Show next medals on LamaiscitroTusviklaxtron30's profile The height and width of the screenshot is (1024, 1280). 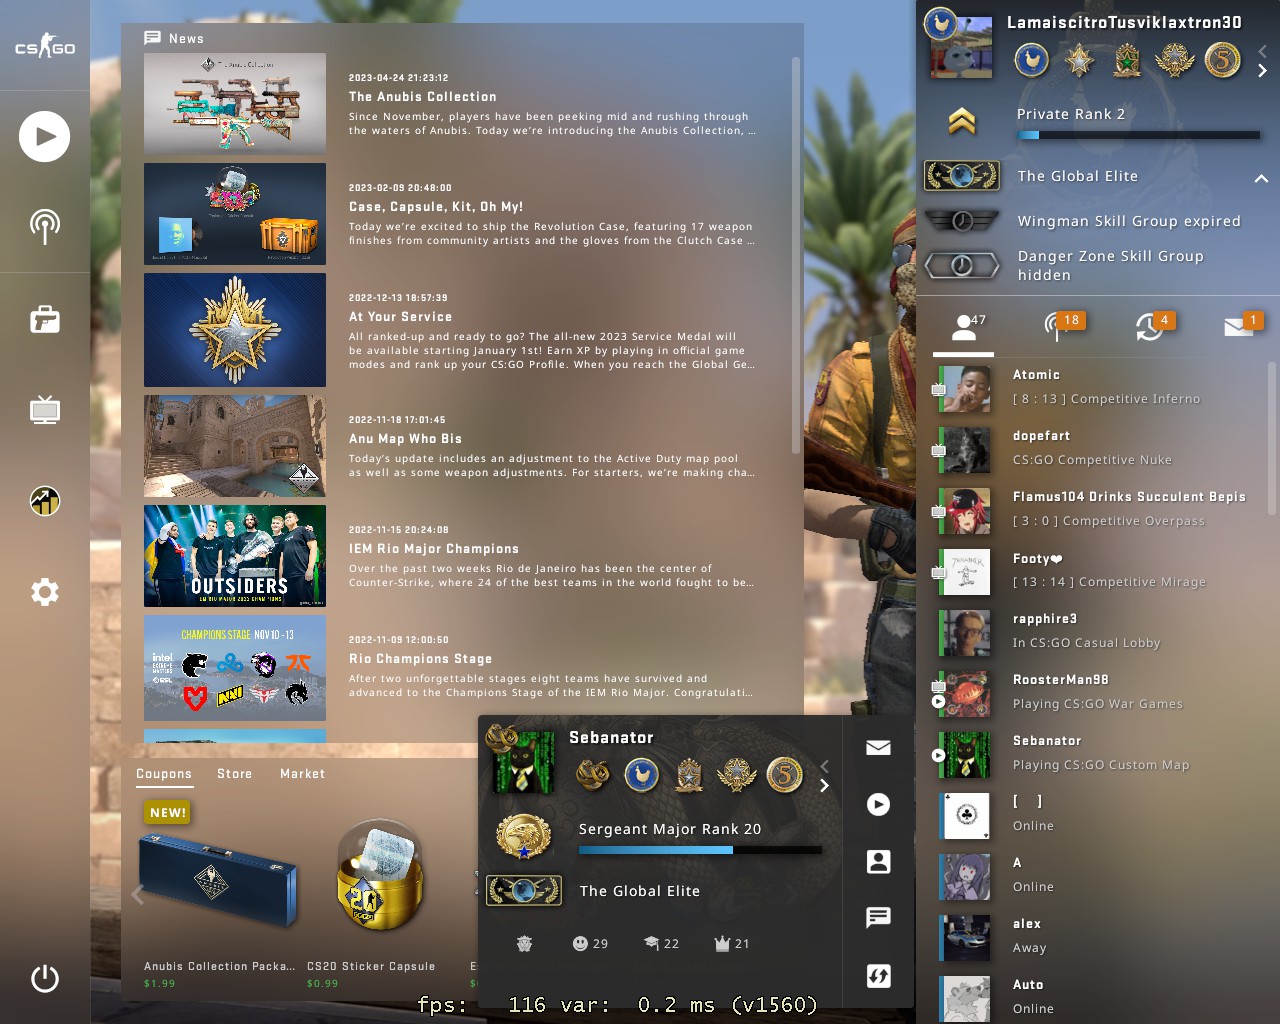point(1262,71)
